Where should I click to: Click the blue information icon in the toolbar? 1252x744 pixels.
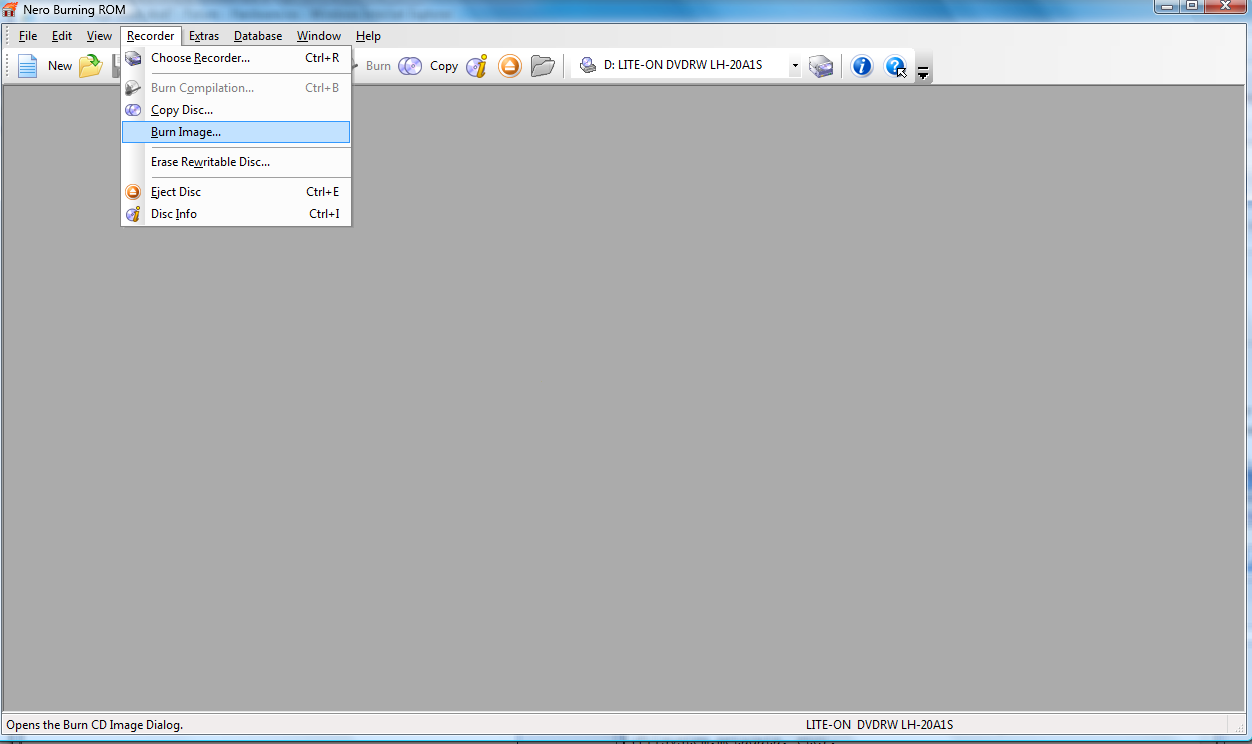(862, 66)
